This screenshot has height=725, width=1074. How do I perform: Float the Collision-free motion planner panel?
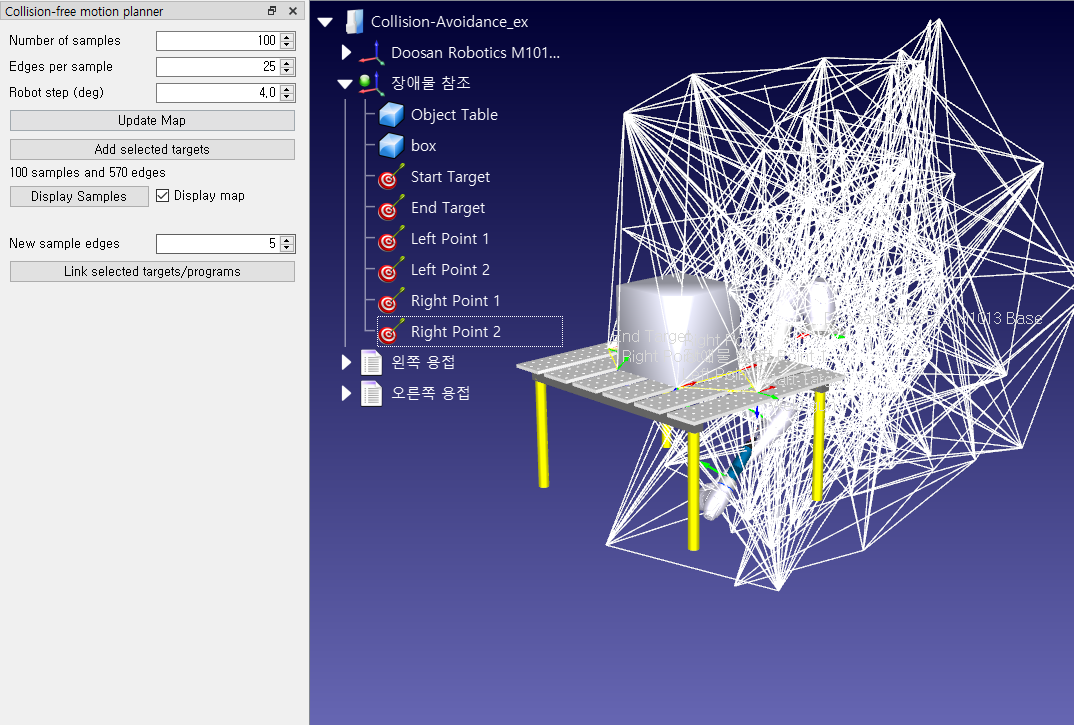coord(272,11)
